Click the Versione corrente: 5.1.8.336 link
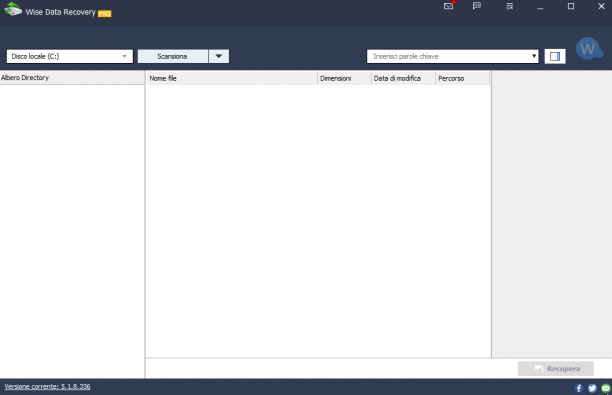The image size is (612, 395). (x=47, y=386)
